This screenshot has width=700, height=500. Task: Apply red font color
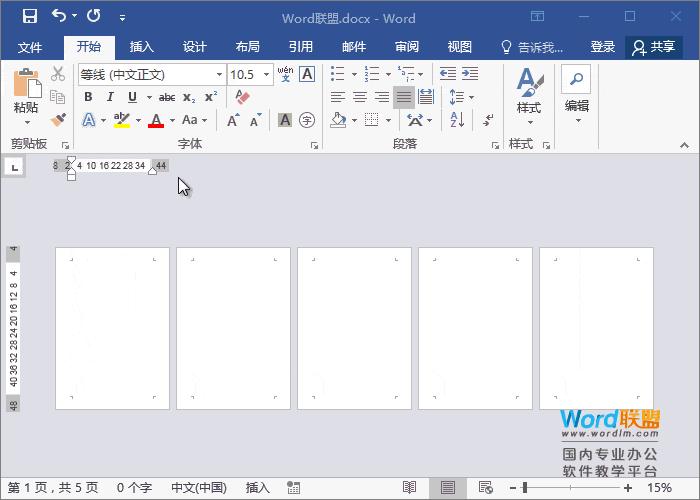156,120
